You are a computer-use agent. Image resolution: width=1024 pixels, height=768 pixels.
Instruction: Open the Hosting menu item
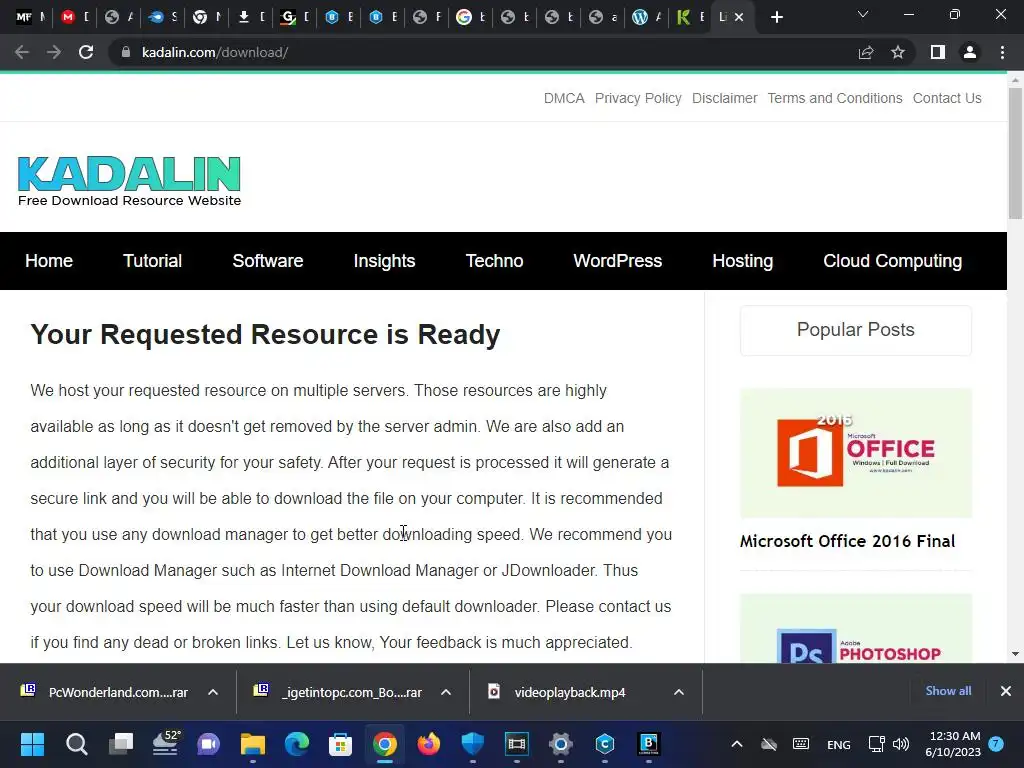pos(743,261)
